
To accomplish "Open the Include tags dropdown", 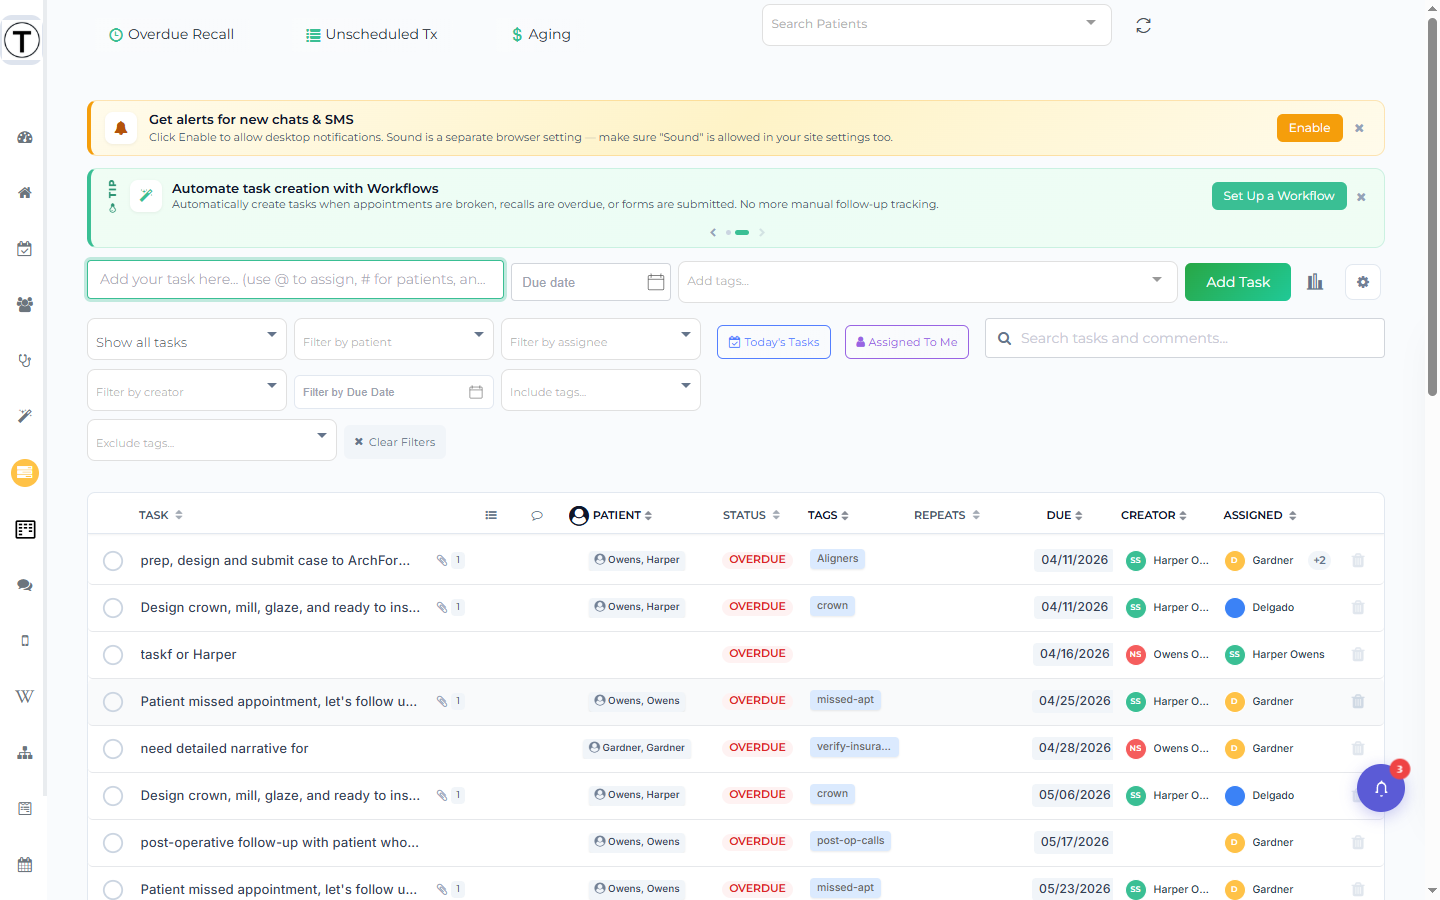I will (x=601, y=390).
